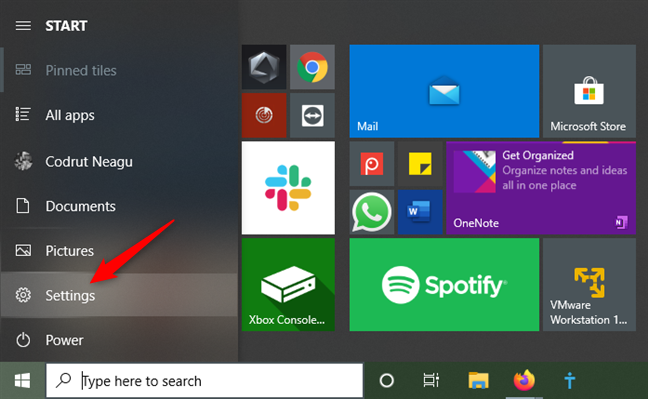The height and width of the screenshot is (399, 648).
Task: Launch the Spotify tile
Action: [444, 284]
